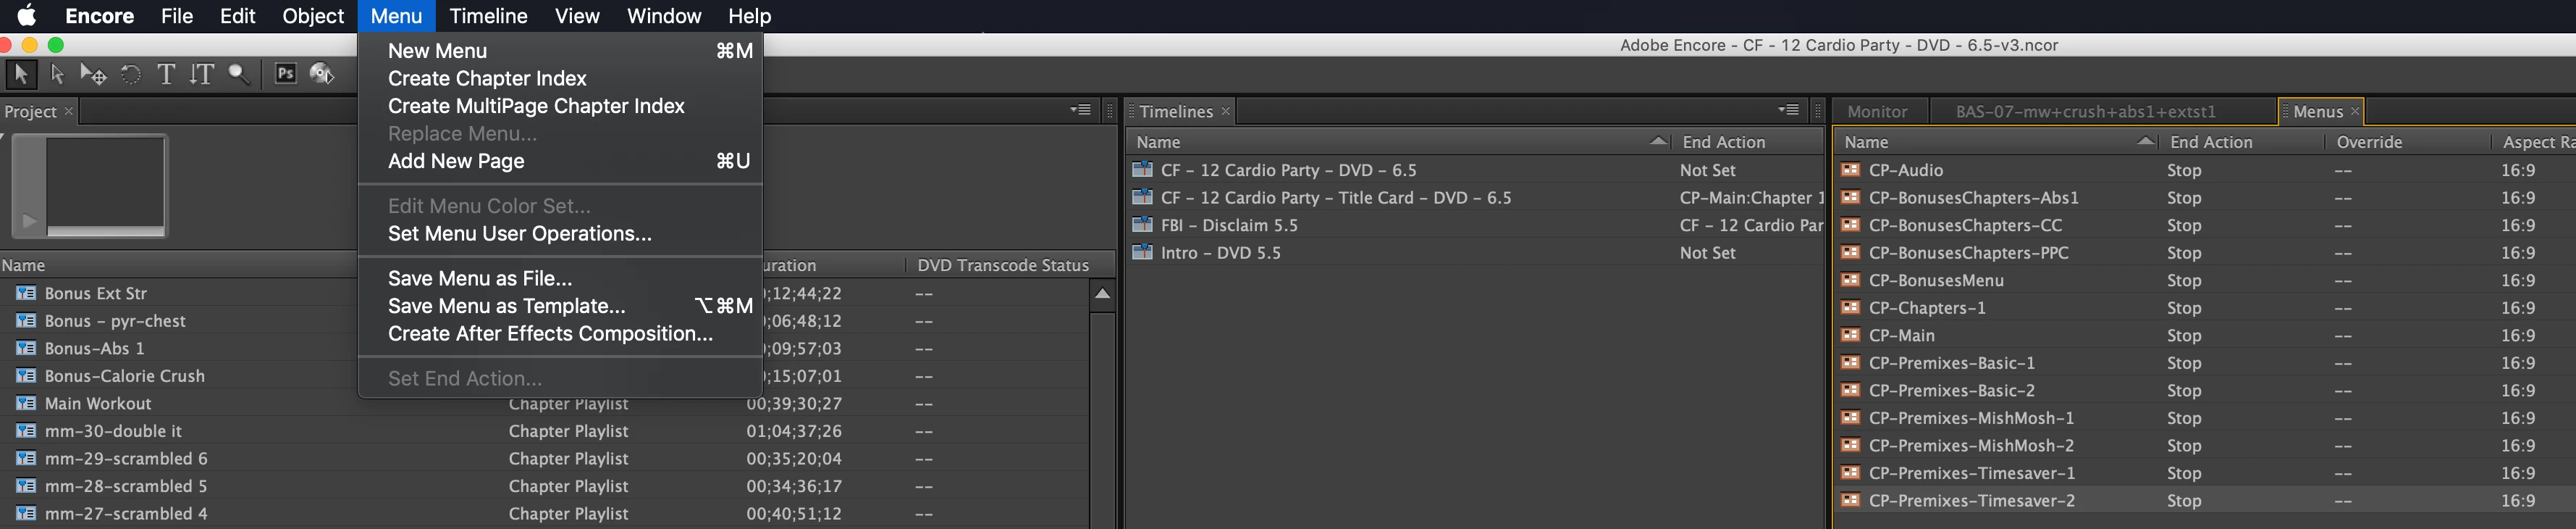
Task: Close the Timelines panel tab
Action: (x=1226, y=111)
